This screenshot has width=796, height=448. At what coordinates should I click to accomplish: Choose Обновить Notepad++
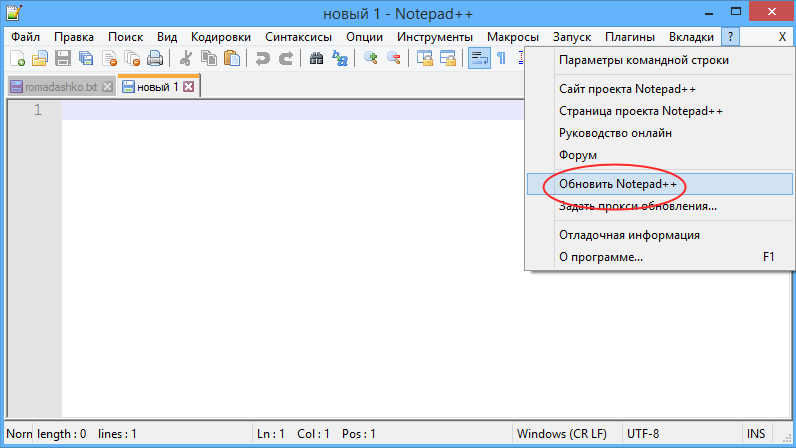[660, 184]
